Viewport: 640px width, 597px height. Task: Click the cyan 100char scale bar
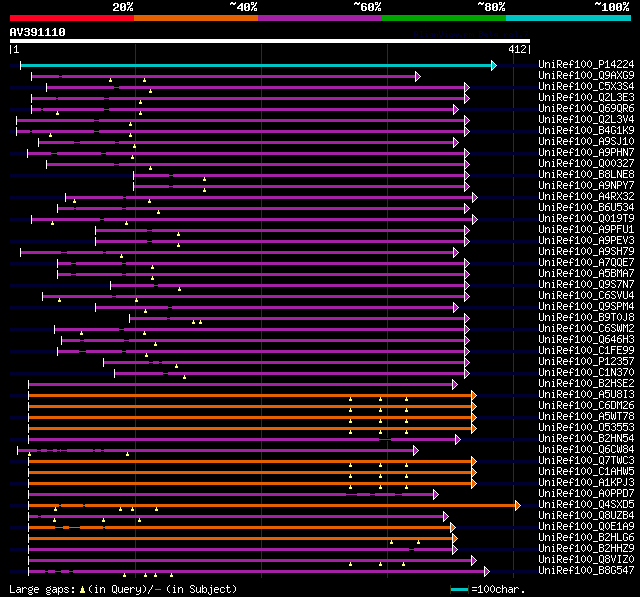459,589
